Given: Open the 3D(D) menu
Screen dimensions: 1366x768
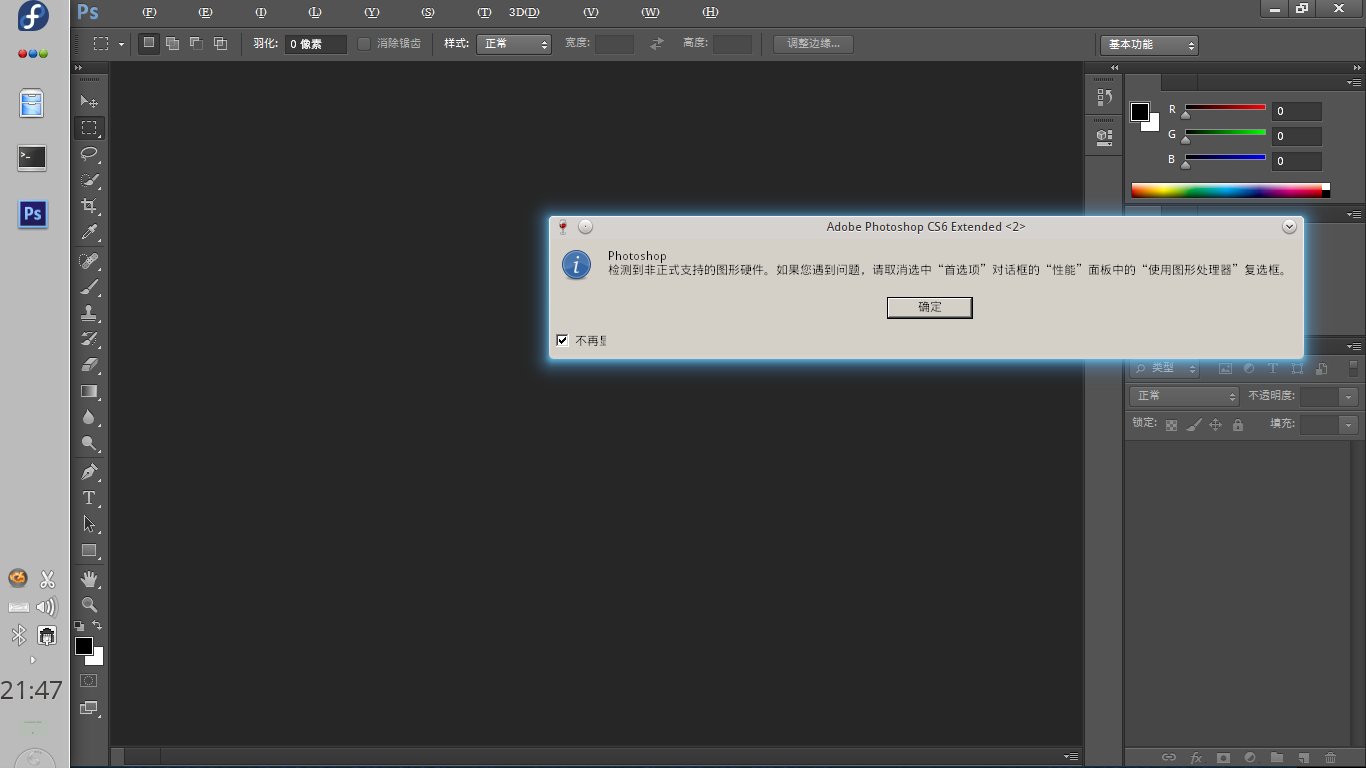Looking at the screenshot, I should (x=524, y=12).
